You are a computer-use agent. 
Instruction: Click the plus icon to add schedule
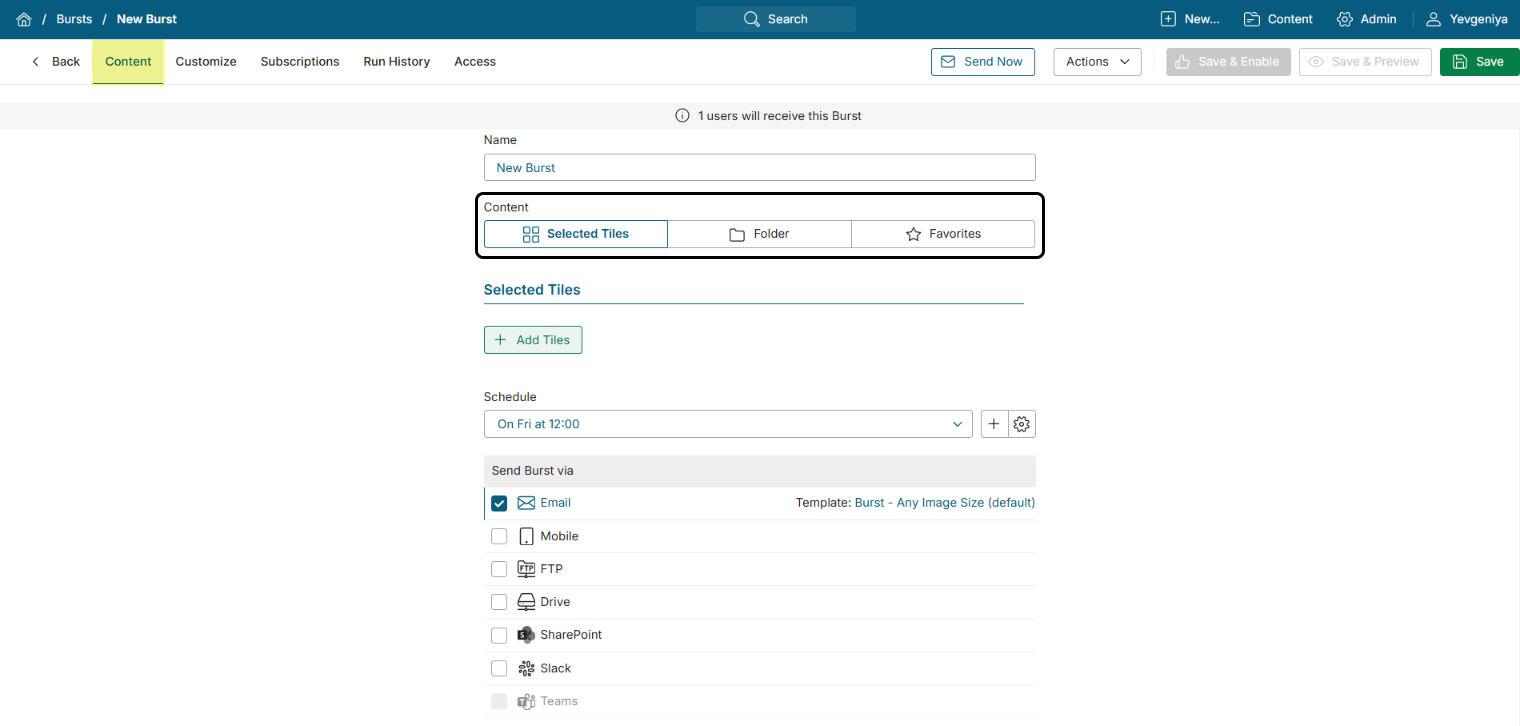point(993,424)
